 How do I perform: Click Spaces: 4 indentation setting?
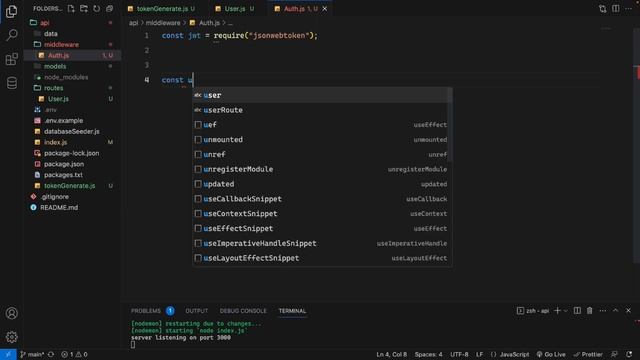pos(429,354)
